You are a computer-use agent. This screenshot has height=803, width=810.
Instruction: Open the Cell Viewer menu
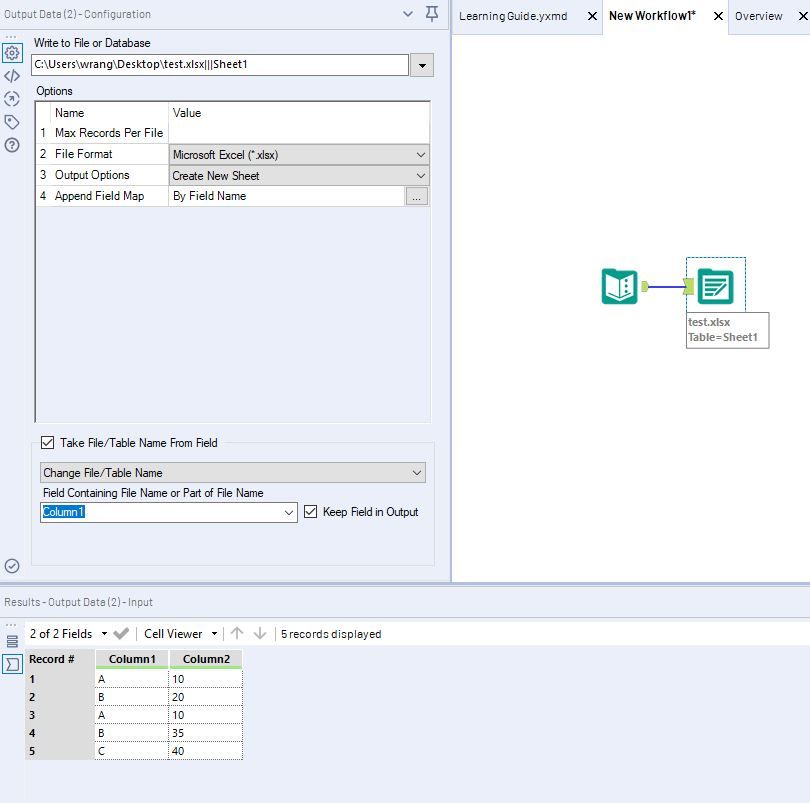click(180, 634)
